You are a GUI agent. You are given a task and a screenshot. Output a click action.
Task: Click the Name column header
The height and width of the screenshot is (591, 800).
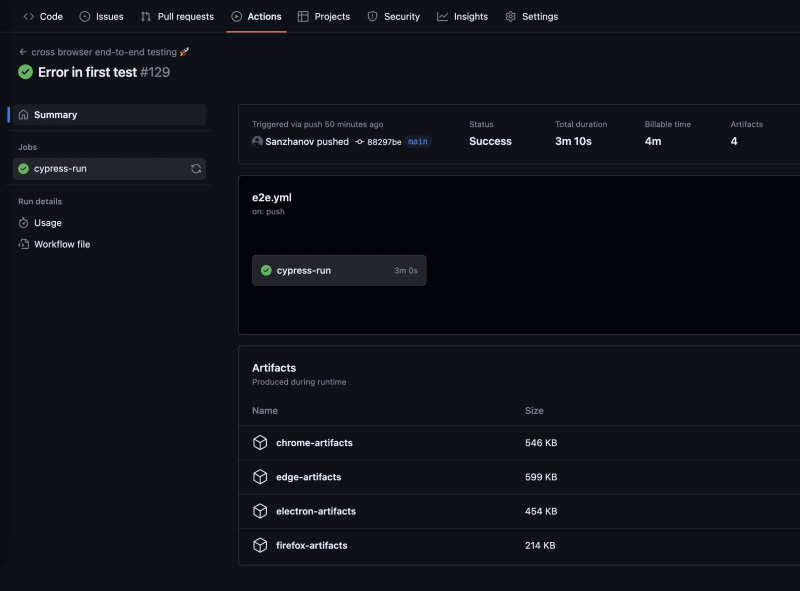click(265, 410)
